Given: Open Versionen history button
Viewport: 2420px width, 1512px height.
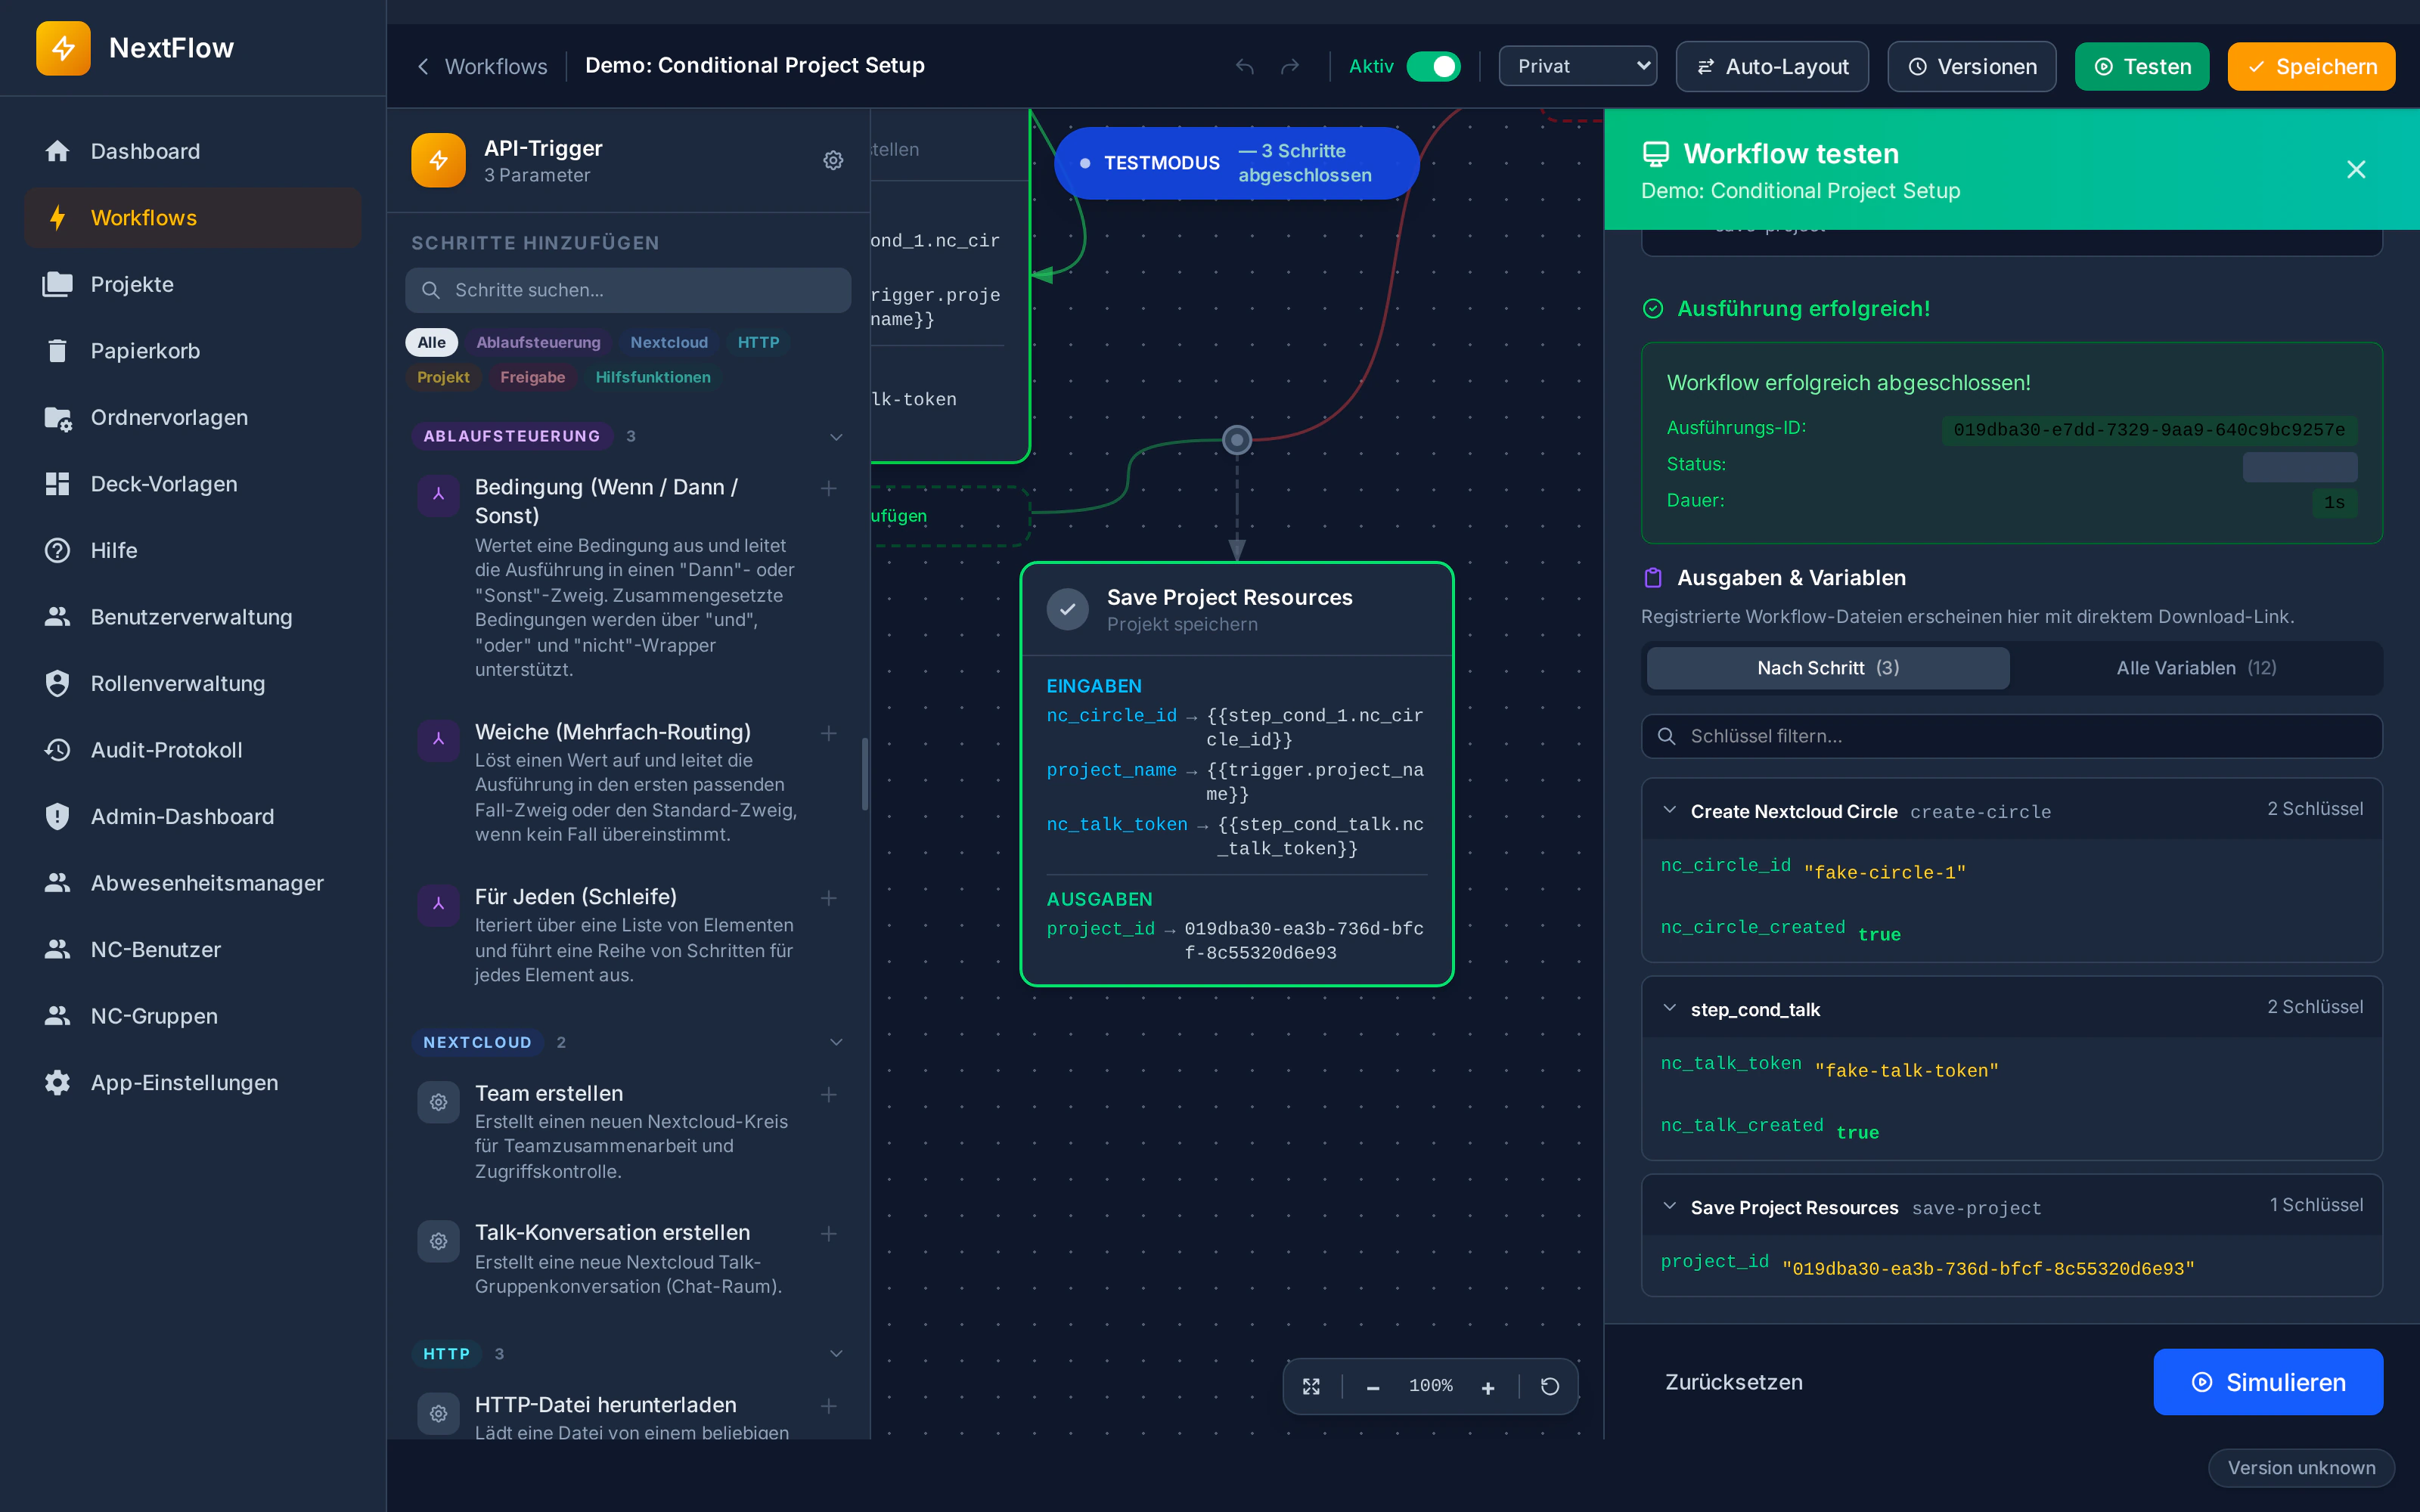Looking at the screenshot, I should point(1971,66).
